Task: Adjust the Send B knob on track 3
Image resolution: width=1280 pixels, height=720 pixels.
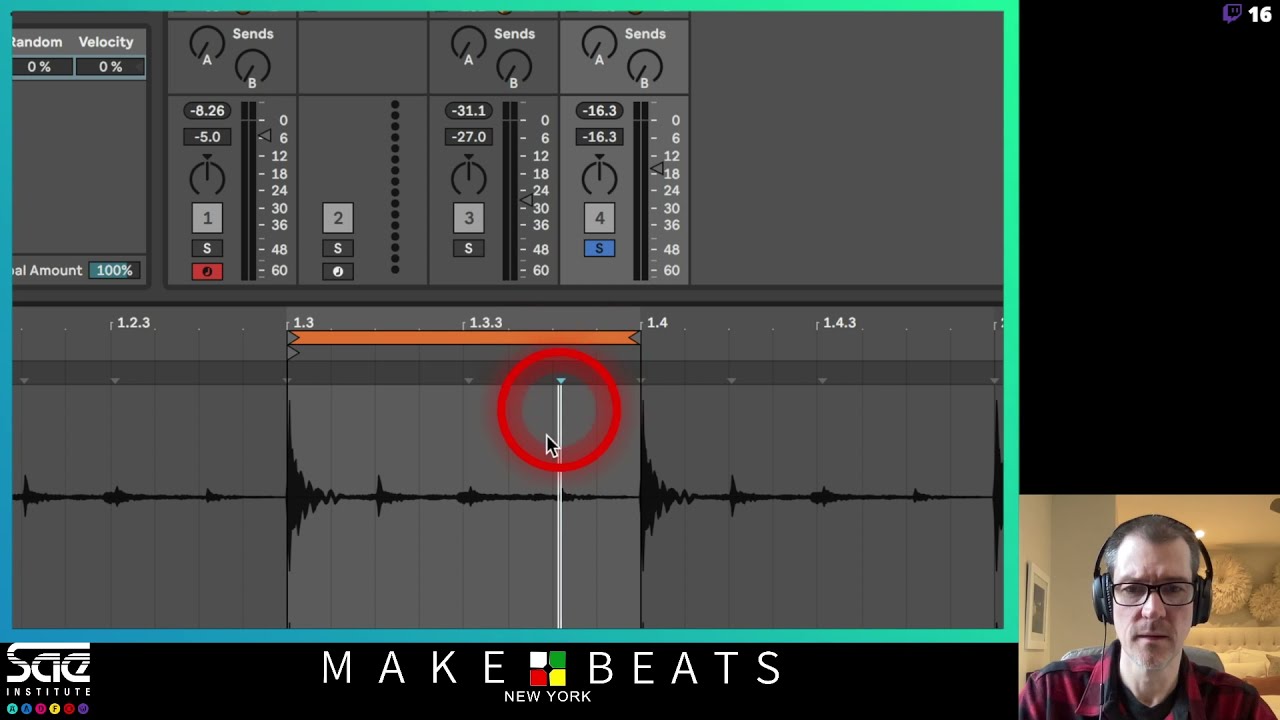Action: (x=513, y=66)
